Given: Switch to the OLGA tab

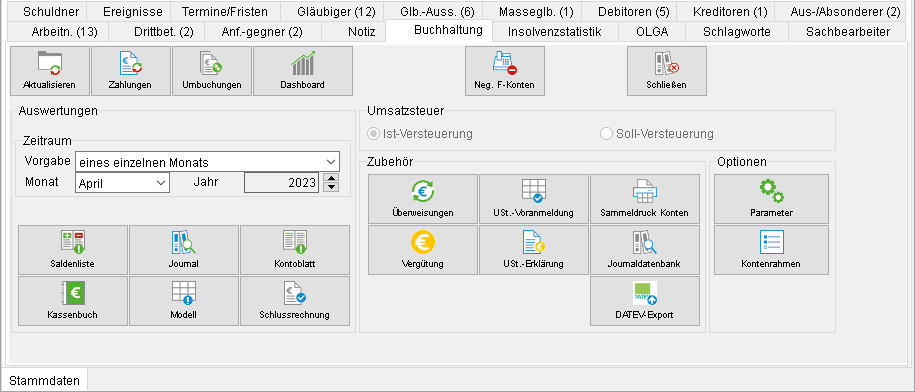Looking at the screenshot, I should pyautogui.click(x=652, y=32).
